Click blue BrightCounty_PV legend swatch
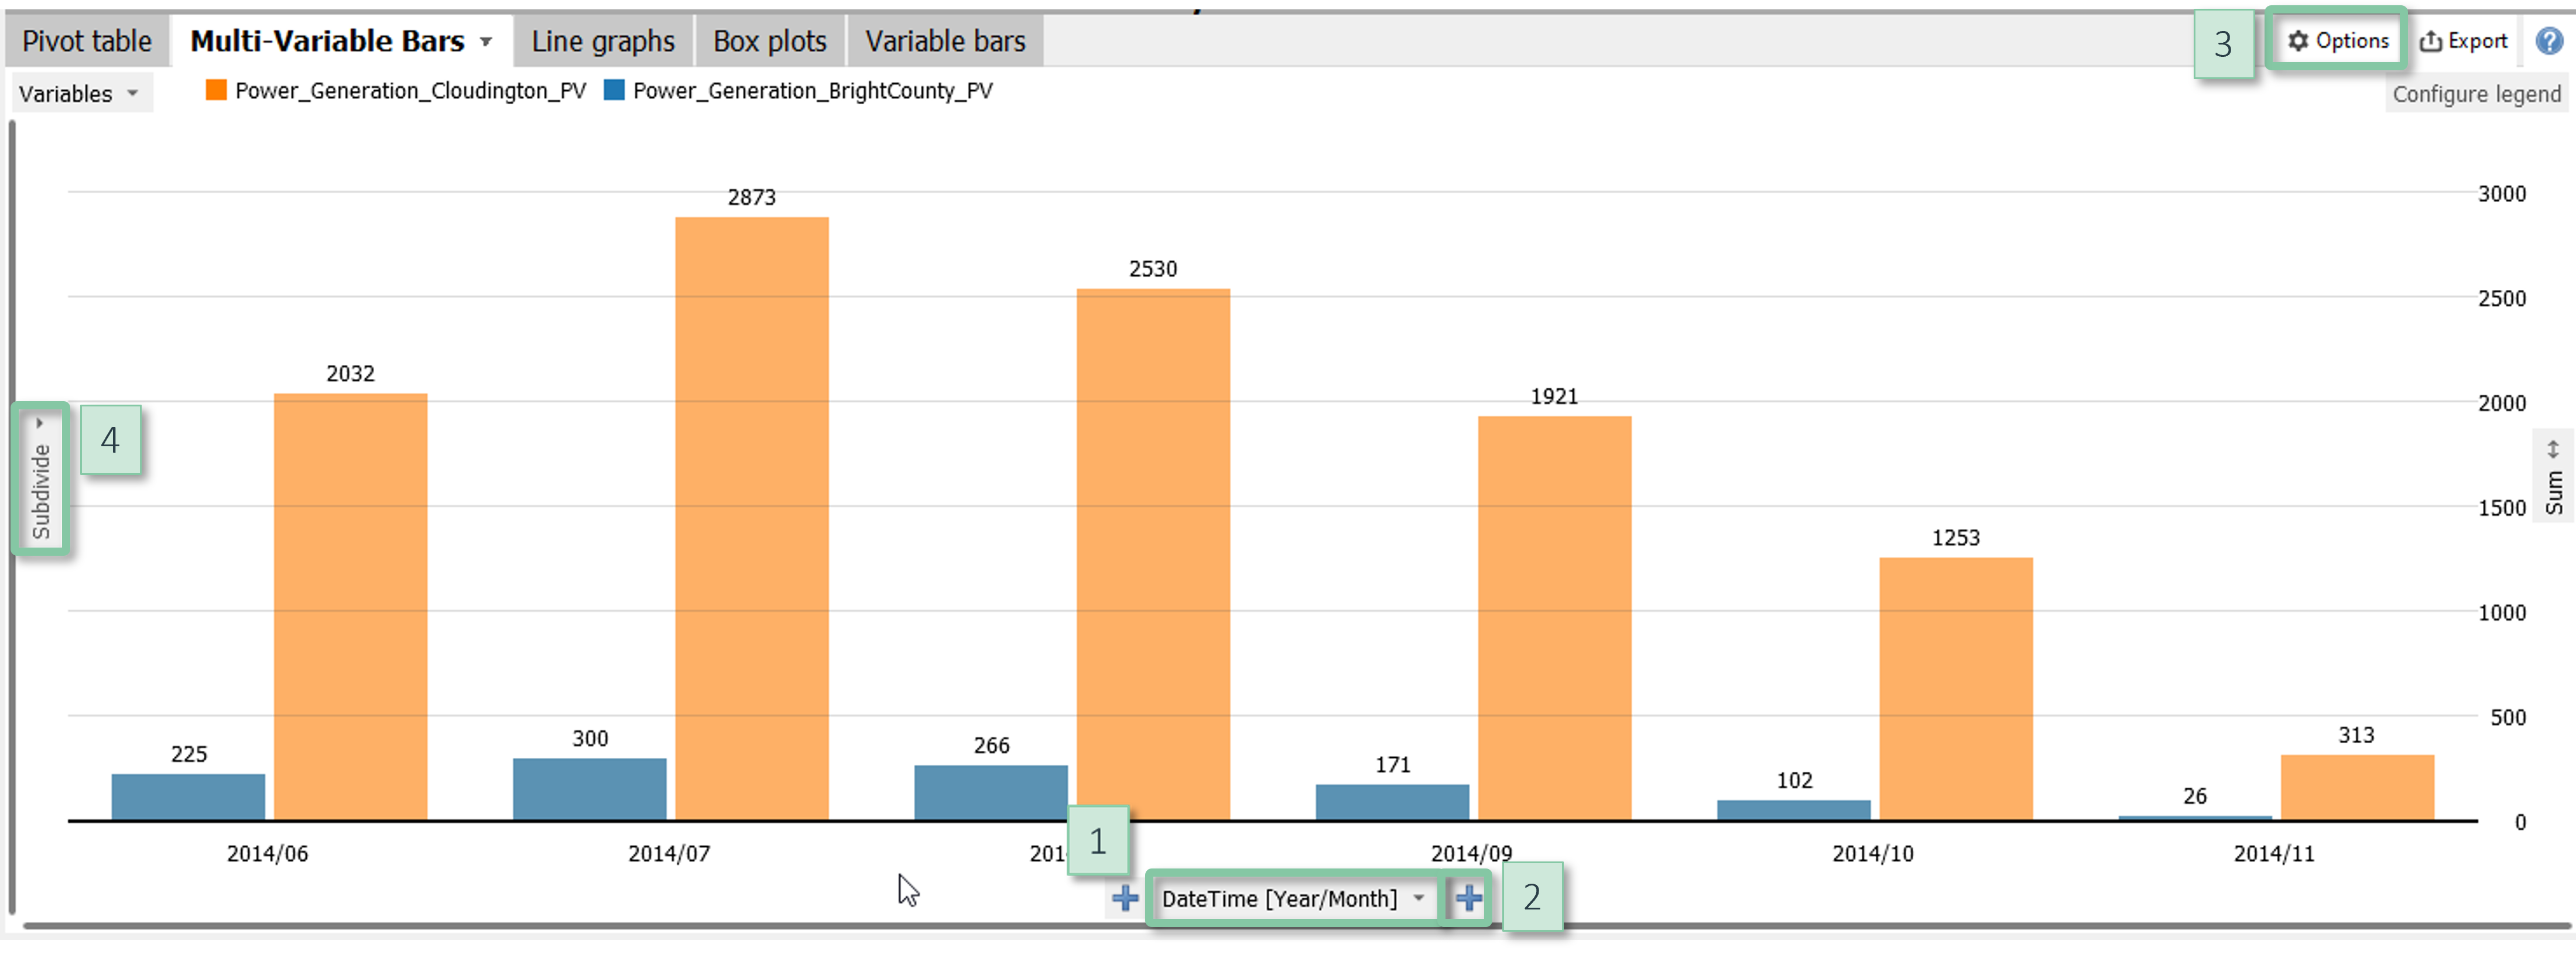Image resolution: width=2576 pixels, height=961 pixels. 614,91
